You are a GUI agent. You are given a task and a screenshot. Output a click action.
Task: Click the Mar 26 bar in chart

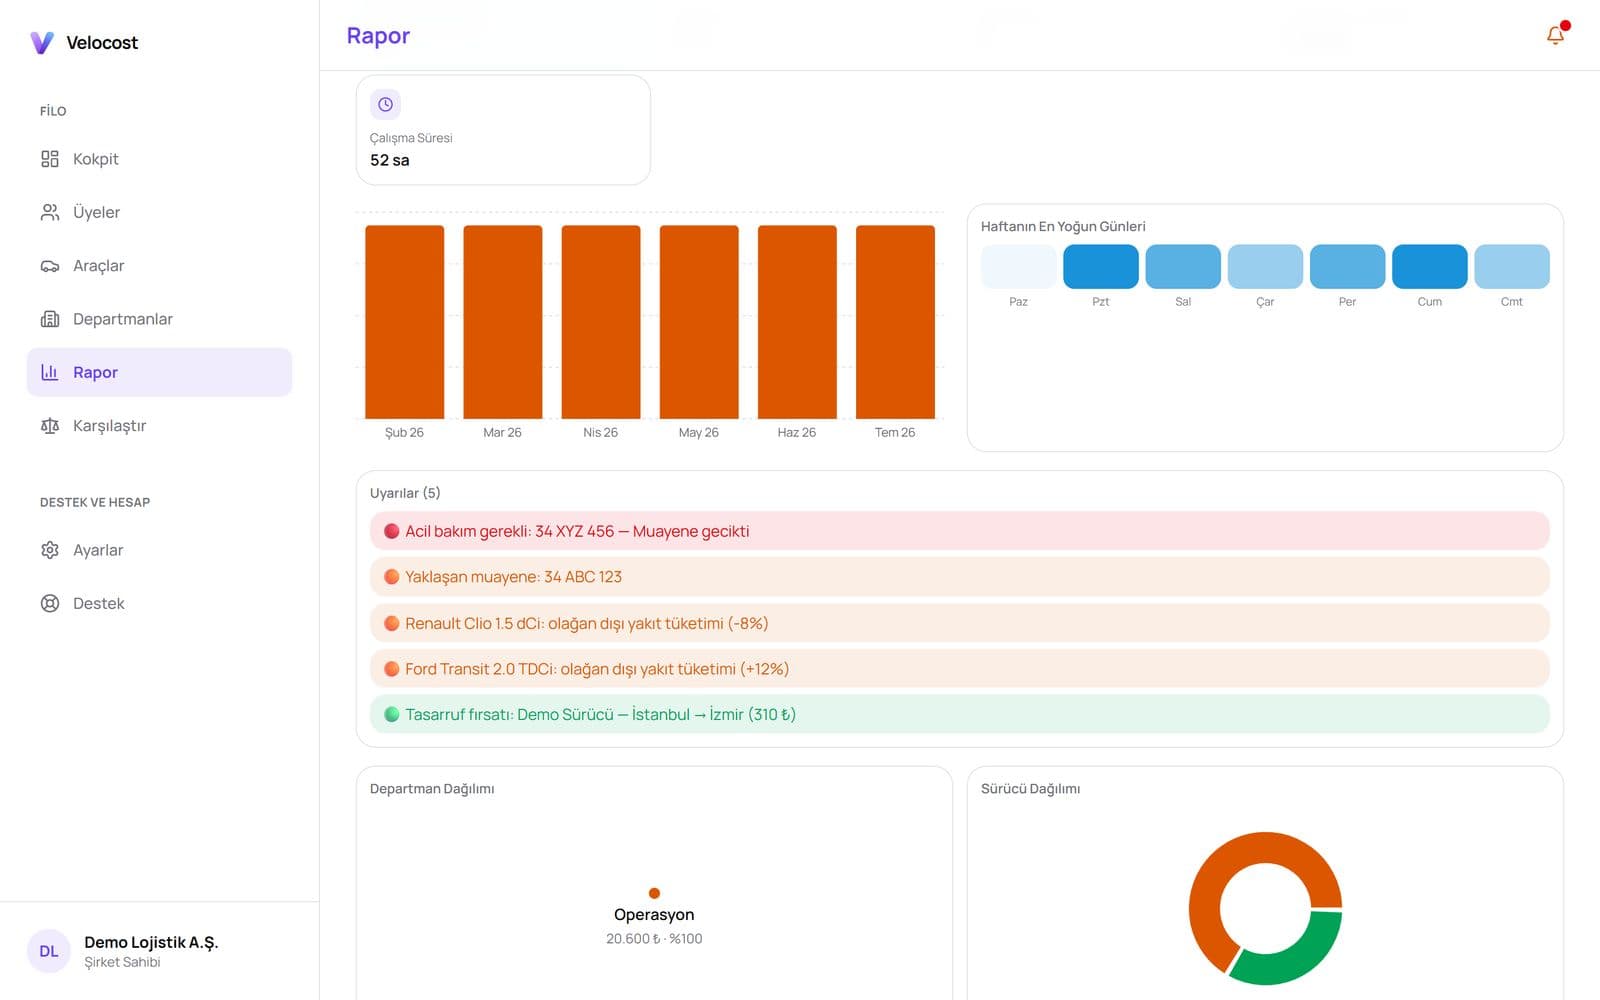(x=502, y=322)
